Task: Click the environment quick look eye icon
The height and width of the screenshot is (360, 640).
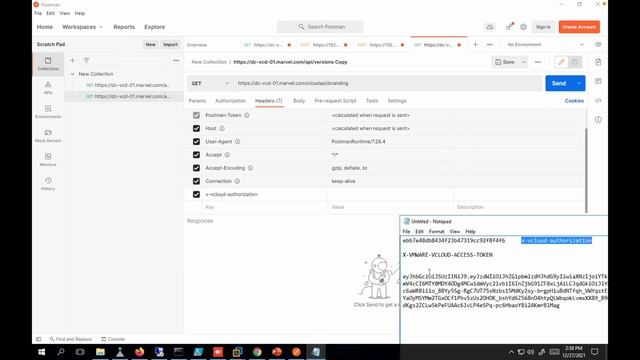Action: (598, 44)
